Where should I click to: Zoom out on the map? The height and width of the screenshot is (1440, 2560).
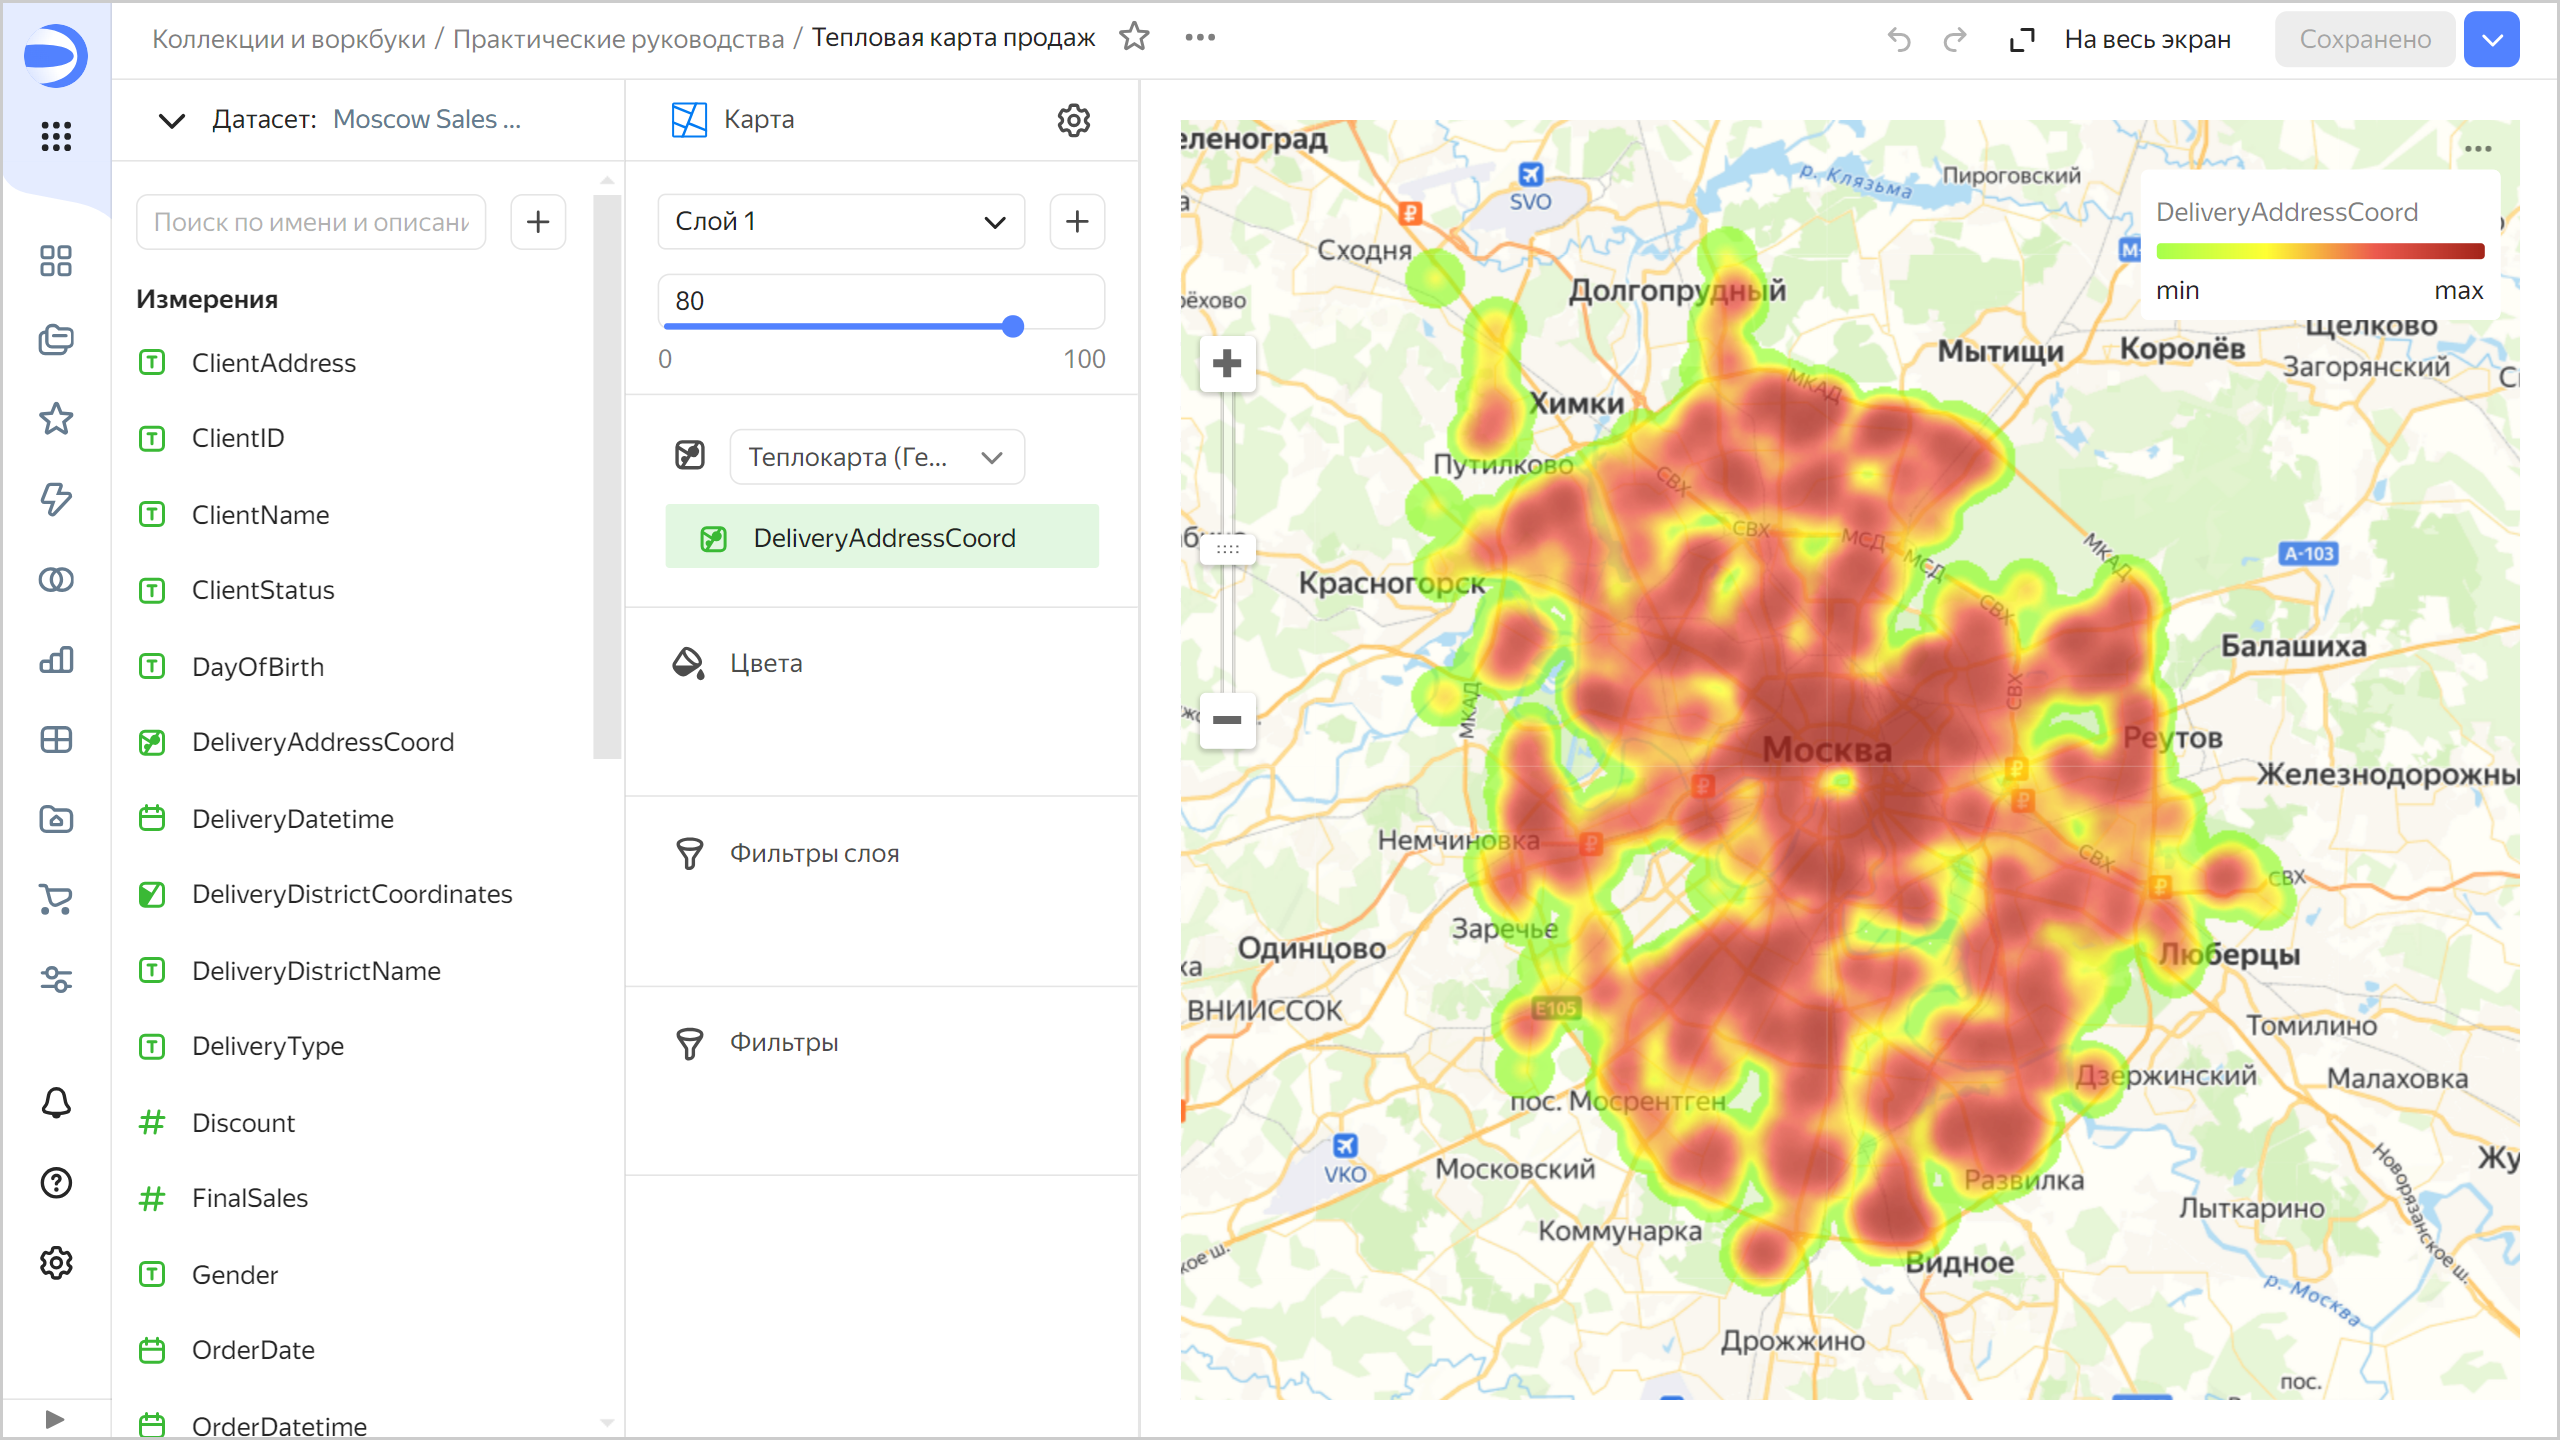(1227, 720)
